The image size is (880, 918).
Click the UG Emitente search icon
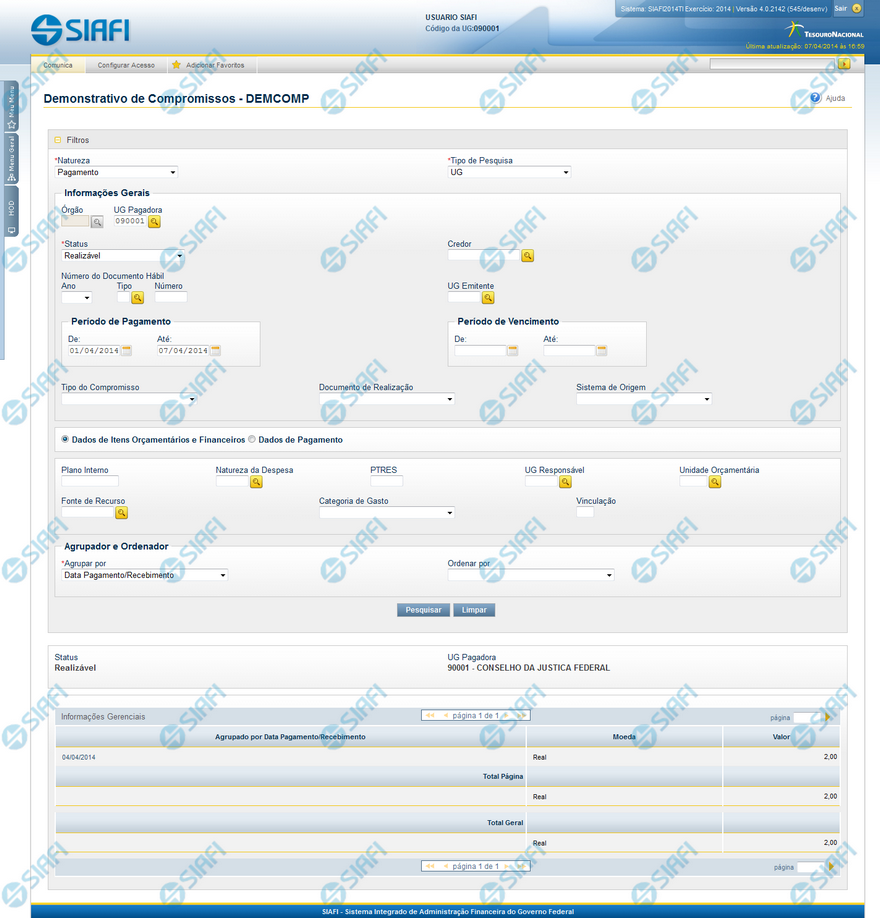(x=488, y=298)
